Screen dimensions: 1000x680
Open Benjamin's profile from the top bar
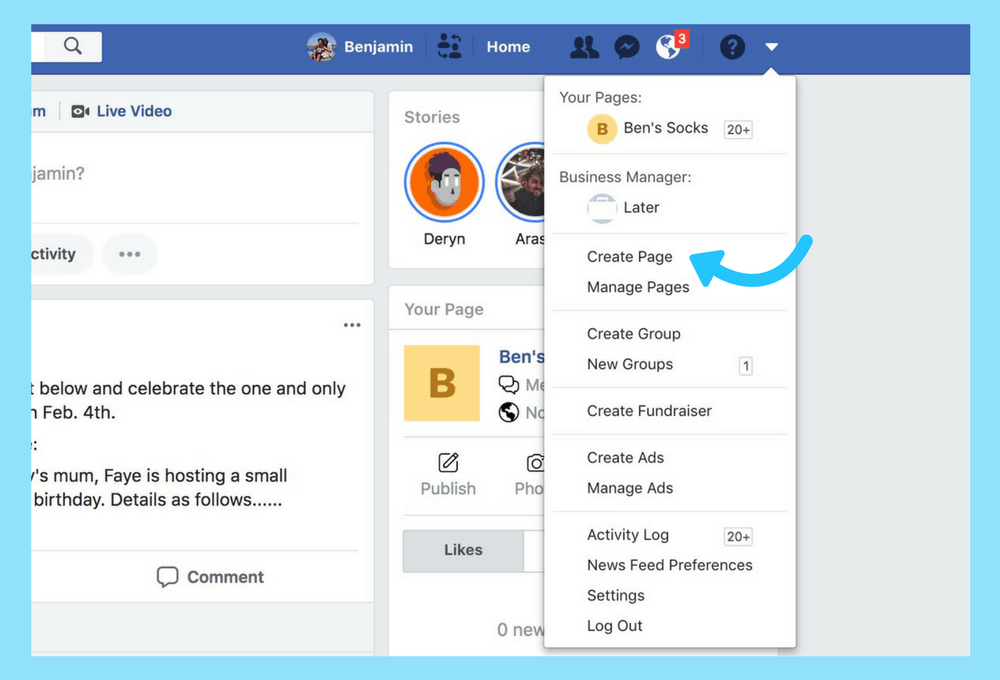tap(361, 47)
